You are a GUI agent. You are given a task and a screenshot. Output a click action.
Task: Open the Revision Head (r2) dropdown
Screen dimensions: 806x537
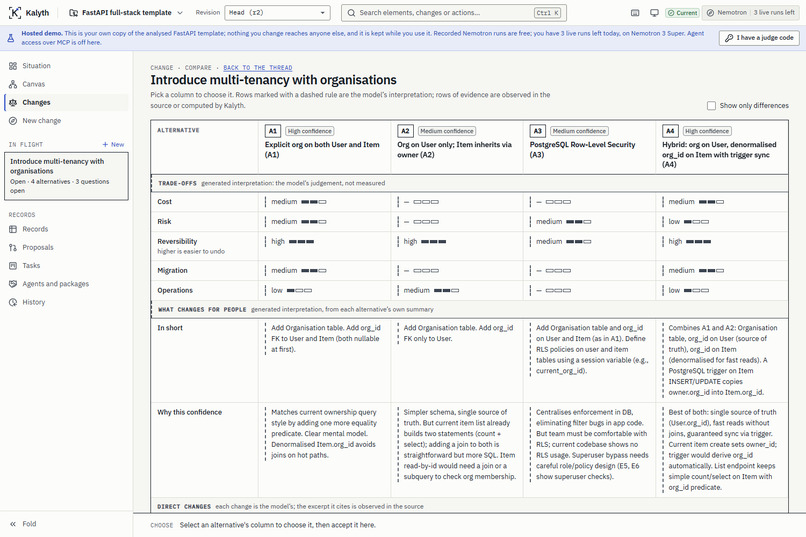(x=278, y=13)
